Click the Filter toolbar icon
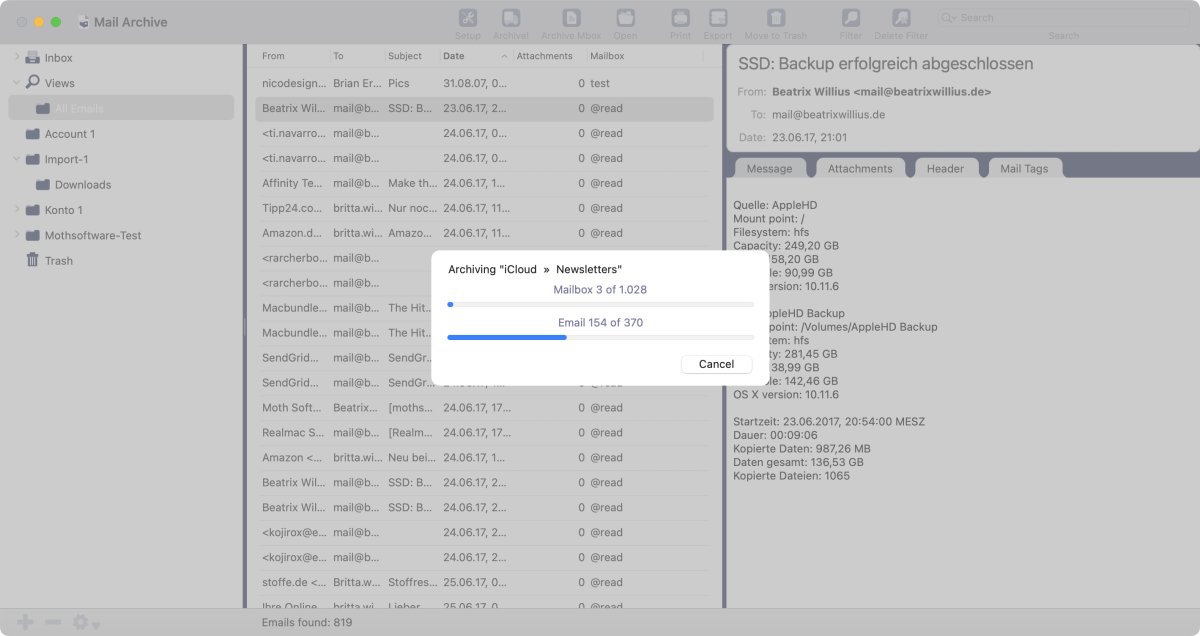 tap(851, 18)
